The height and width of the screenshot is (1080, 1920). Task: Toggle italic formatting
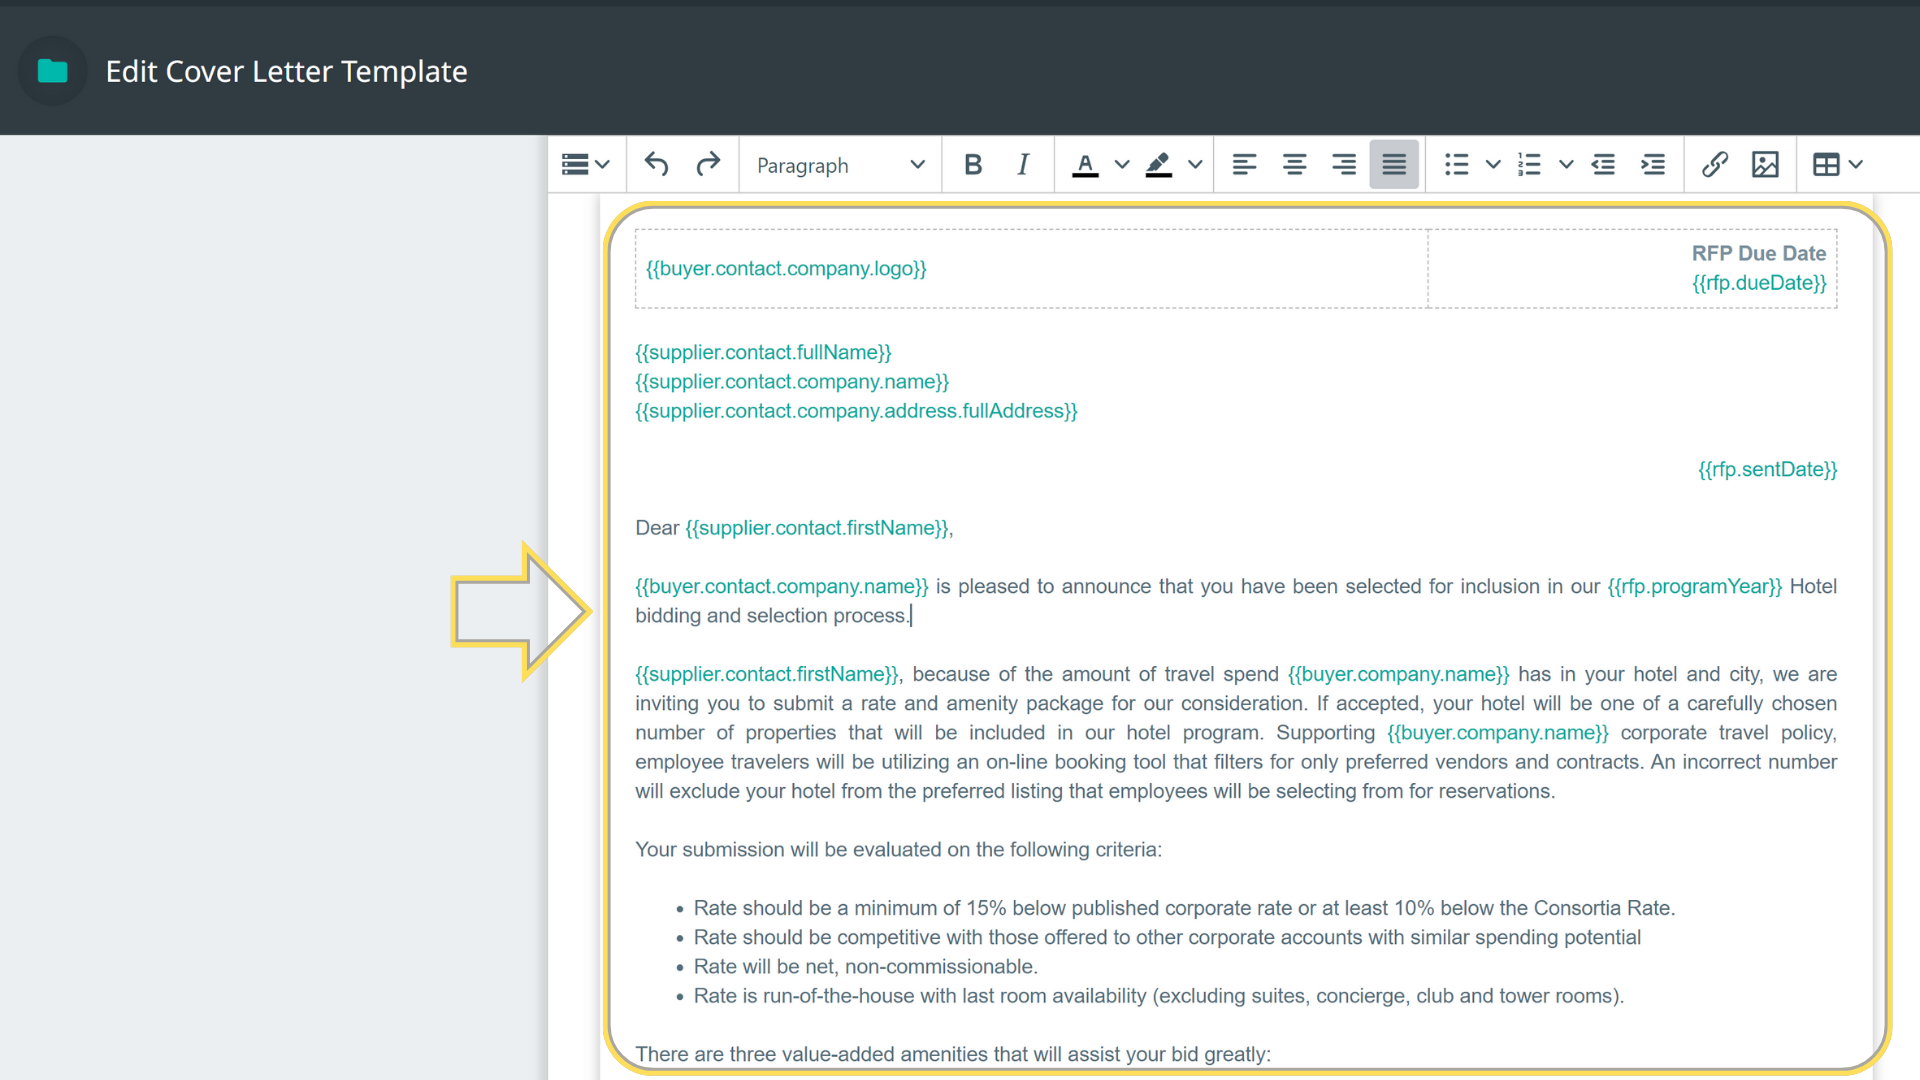(x=1022, y=165)
